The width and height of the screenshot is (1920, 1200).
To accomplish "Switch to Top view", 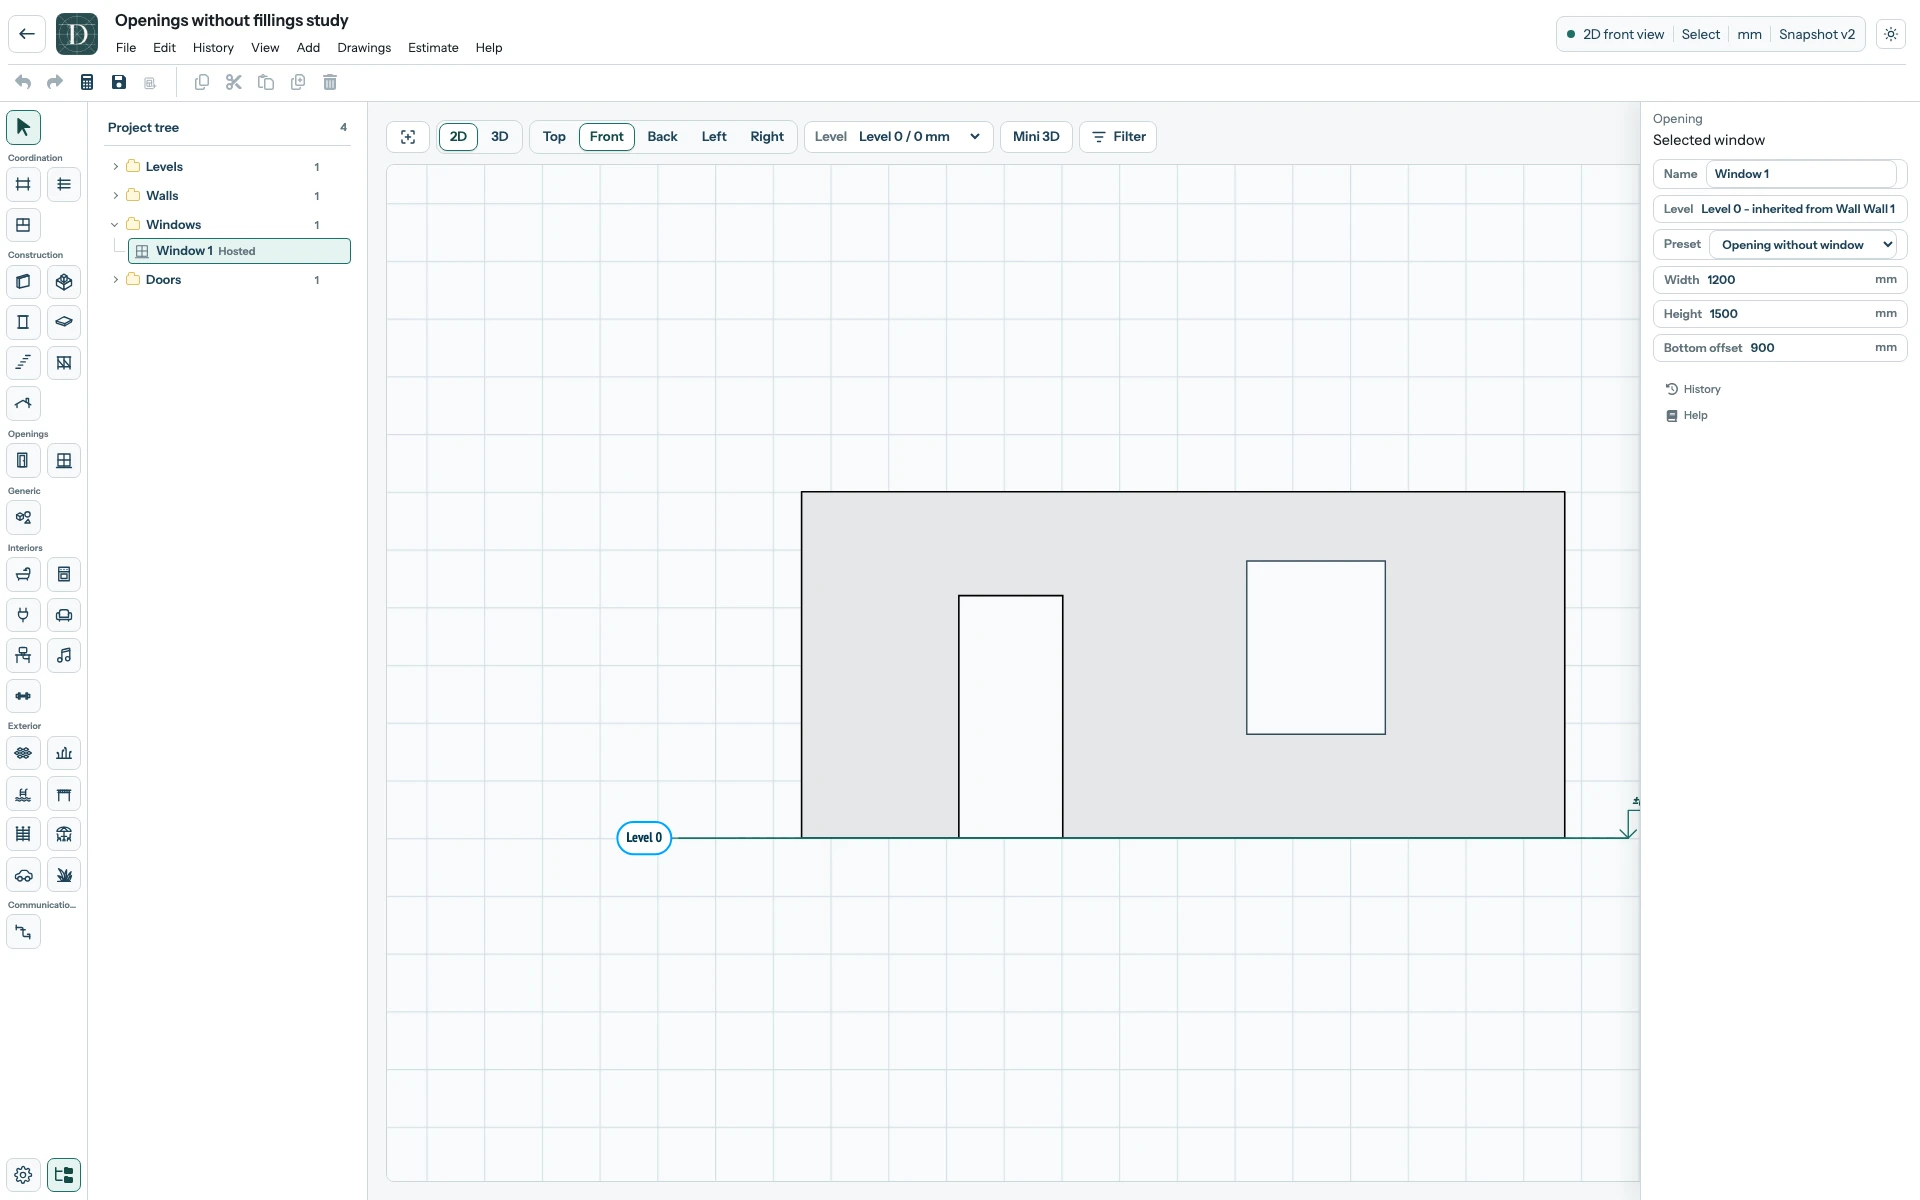I will tap(554, 137).
